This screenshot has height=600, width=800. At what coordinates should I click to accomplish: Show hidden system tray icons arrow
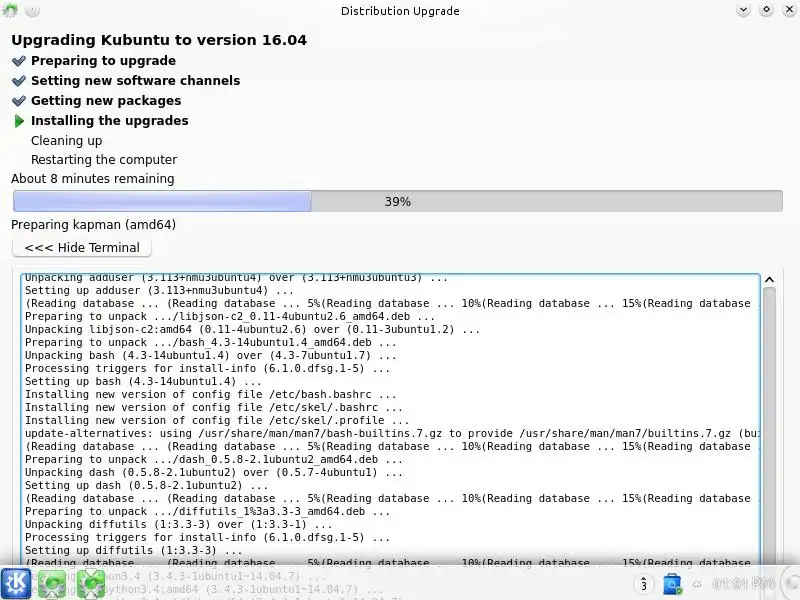point(697,584)
